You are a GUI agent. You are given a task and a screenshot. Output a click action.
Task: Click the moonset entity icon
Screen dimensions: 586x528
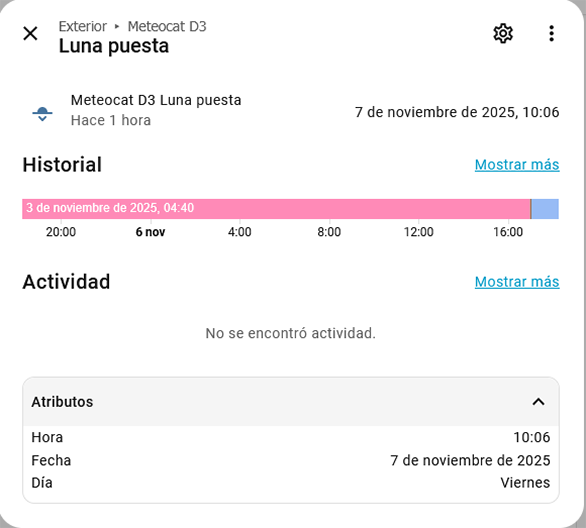[x=42, y=113]
